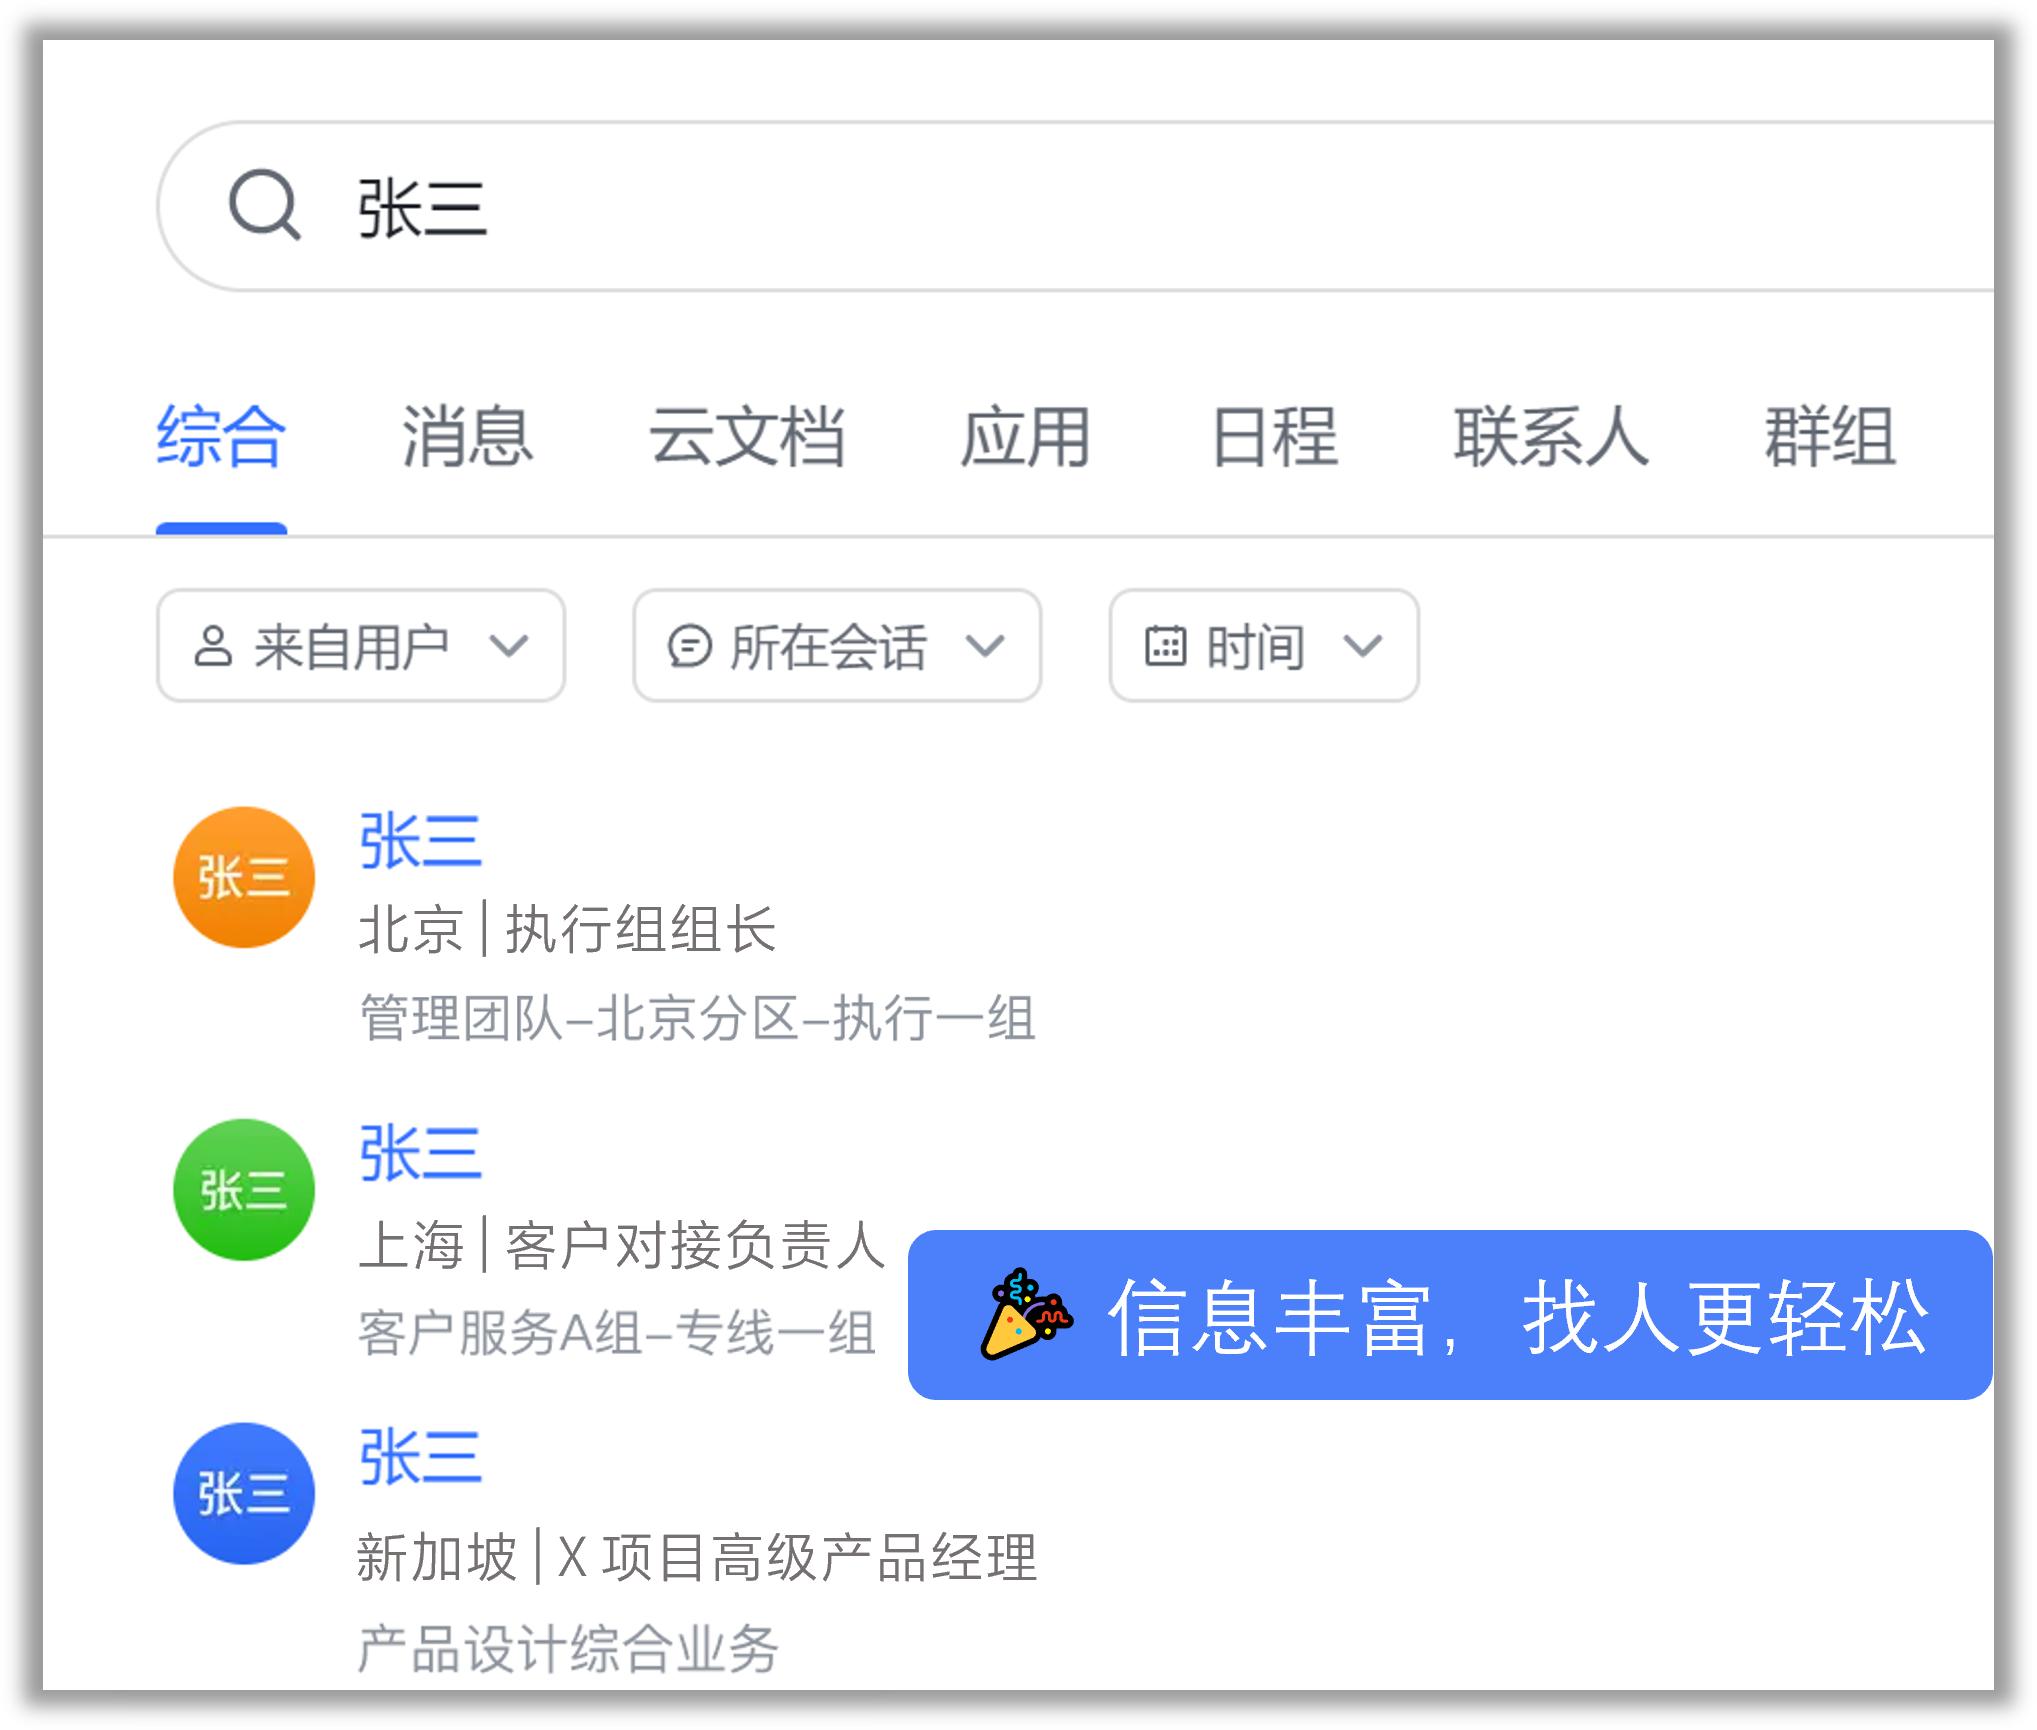Image resolution: width=2037 pixels, height=1730 pixels.
Task: Open the 所在会话 filter dropdown
Action: point(838,646)
